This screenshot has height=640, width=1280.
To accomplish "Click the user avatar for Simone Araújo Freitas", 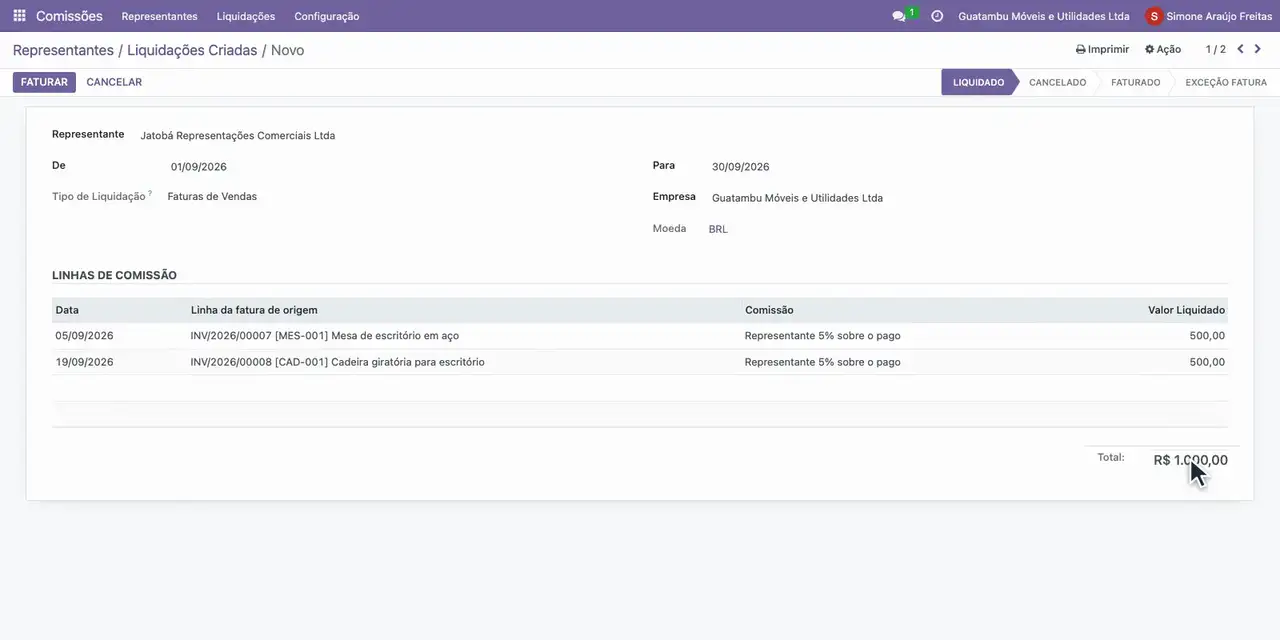I will pos(1154,16).
